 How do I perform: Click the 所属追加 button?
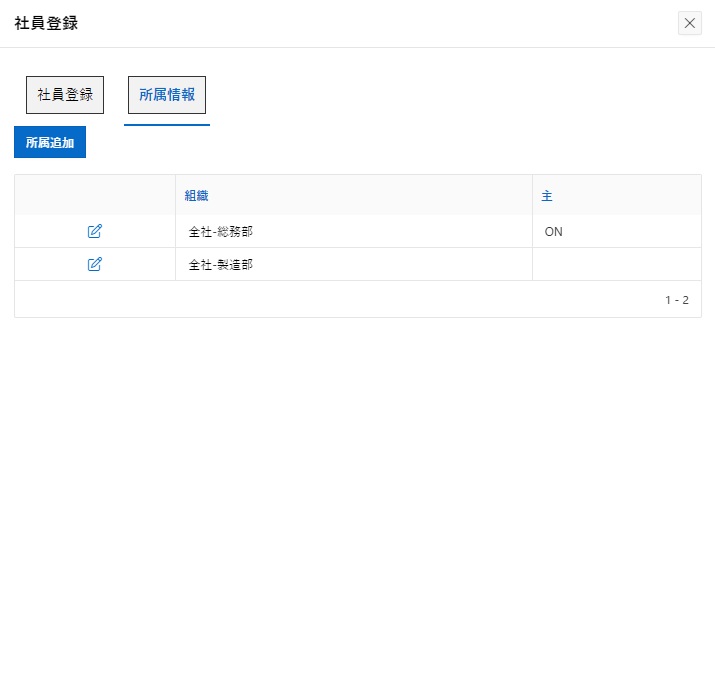click(50, 142)
